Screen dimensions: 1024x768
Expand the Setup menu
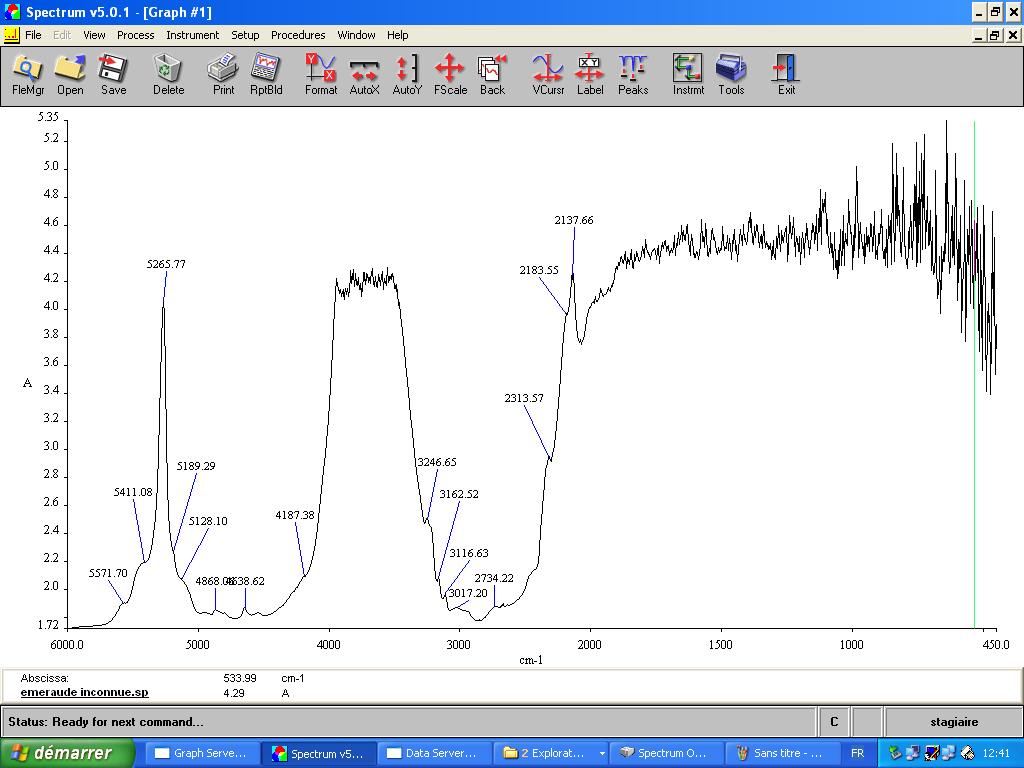point(245,35)
